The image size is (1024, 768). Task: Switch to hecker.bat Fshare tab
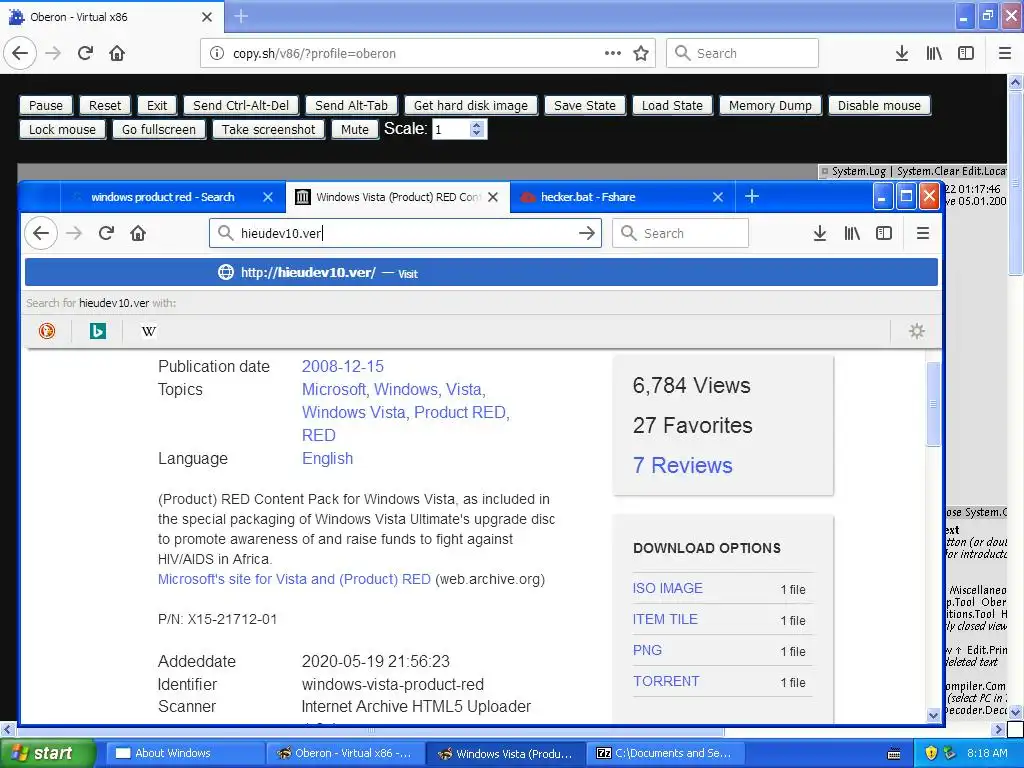coord(622,197)
